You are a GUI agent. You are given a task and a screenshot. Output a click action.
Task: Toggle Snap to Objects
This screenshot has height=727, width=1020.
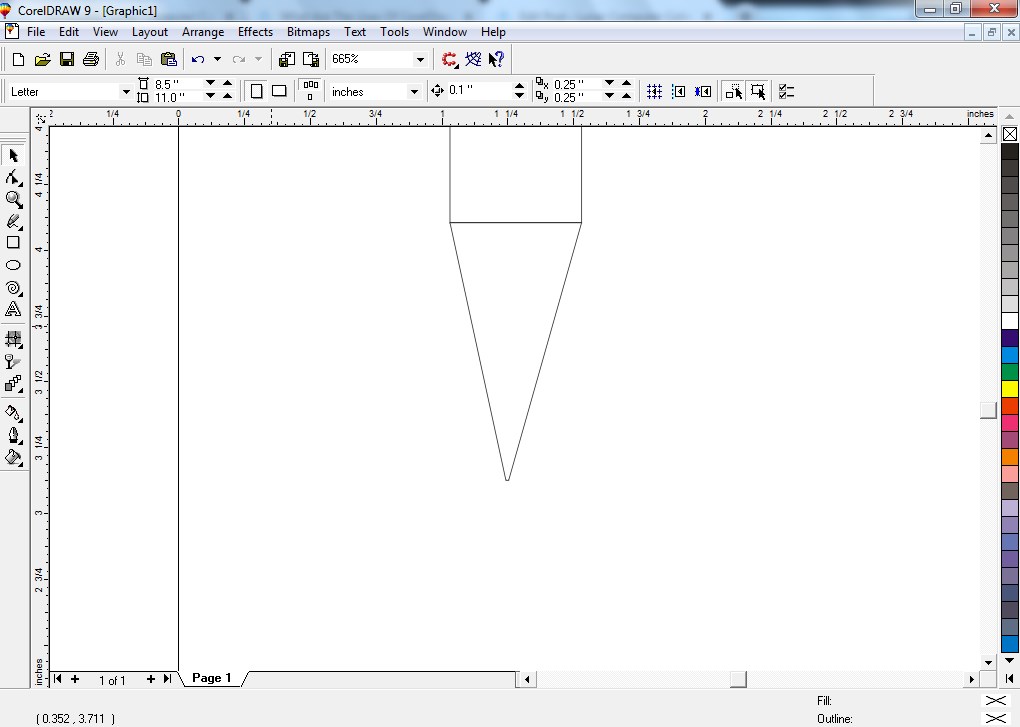703,92
